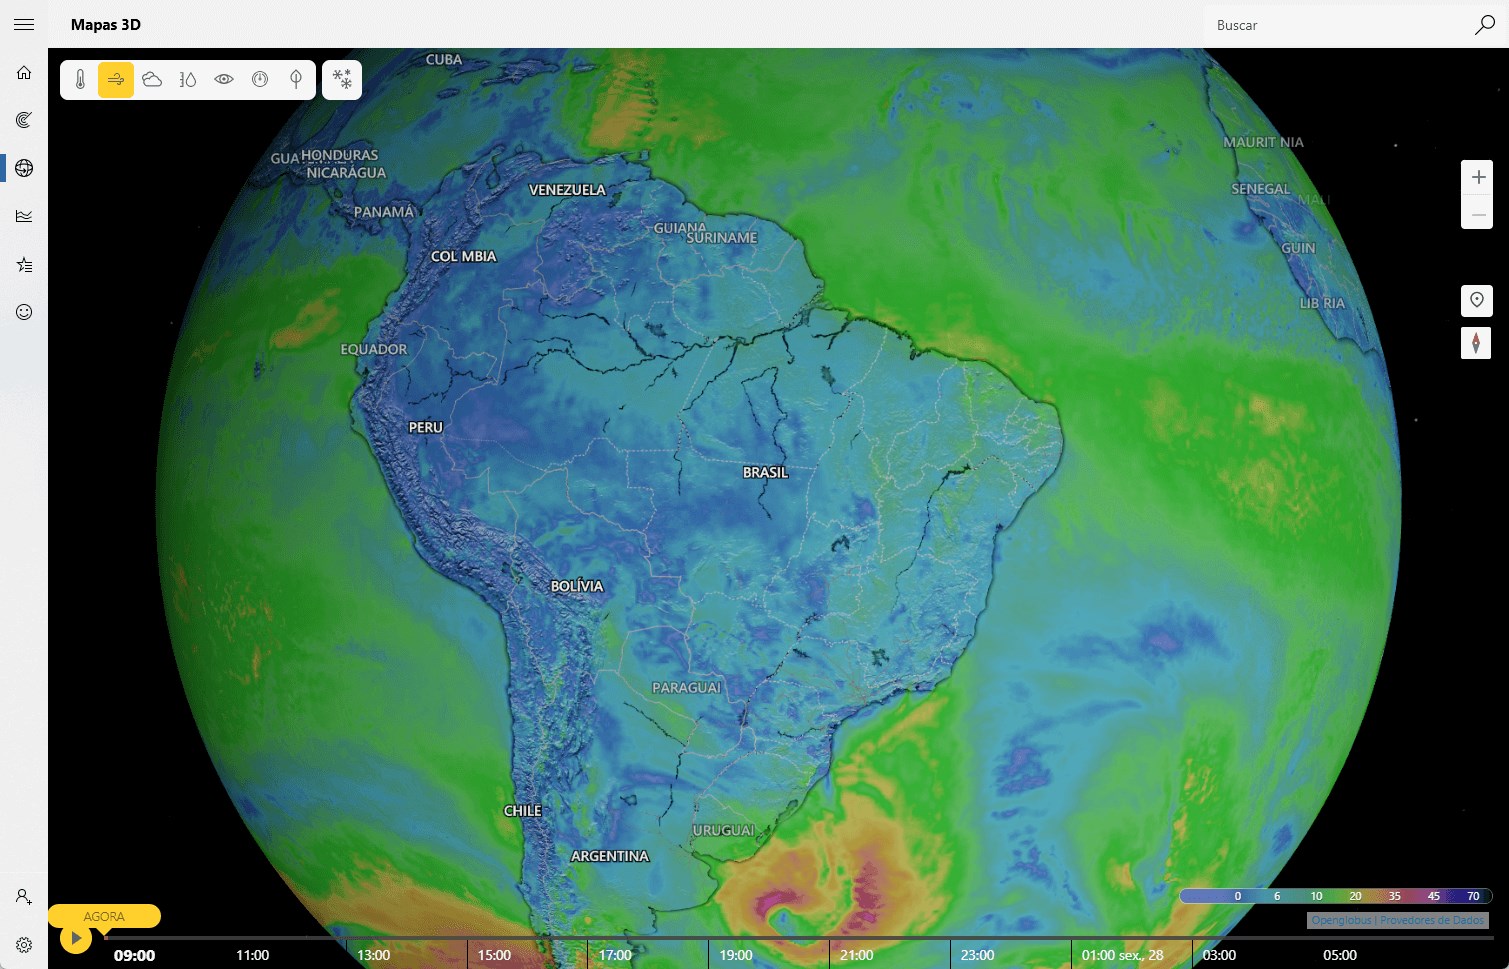Select the 3D Maps globe sidebar icon

[x=24, y=168]
